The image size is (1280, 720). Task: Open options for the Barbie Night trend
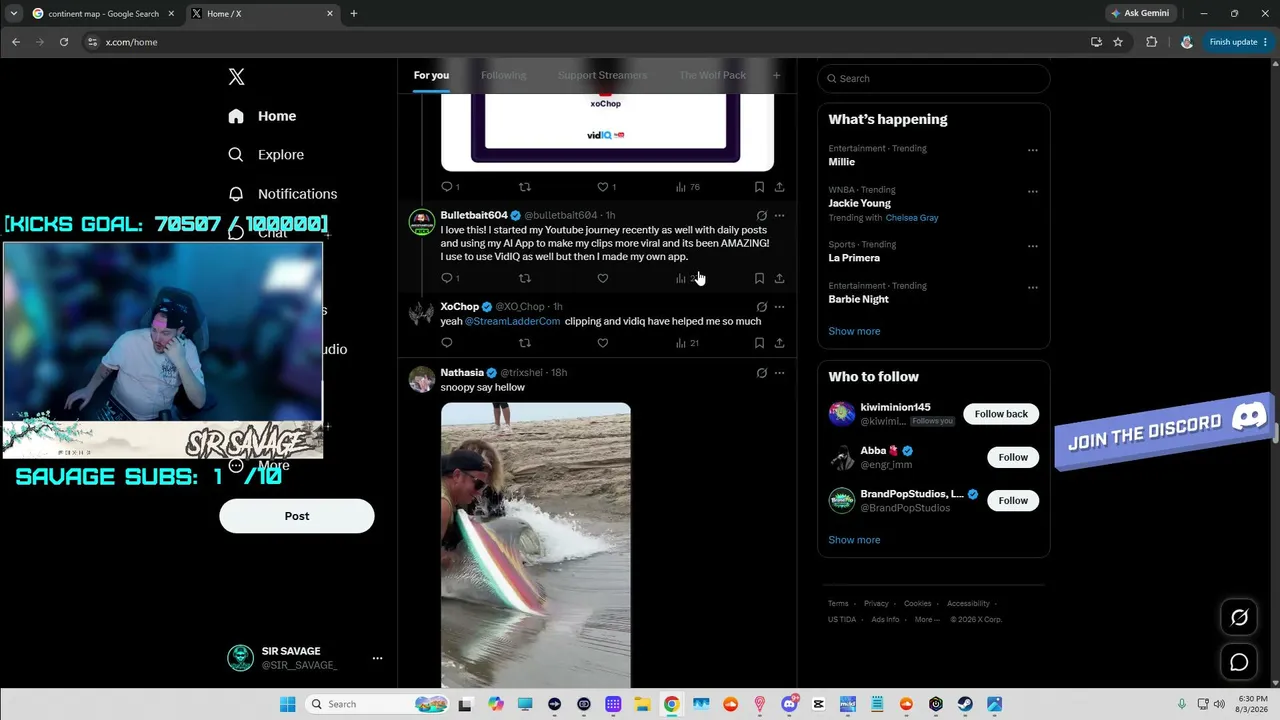pos(1033,287)
